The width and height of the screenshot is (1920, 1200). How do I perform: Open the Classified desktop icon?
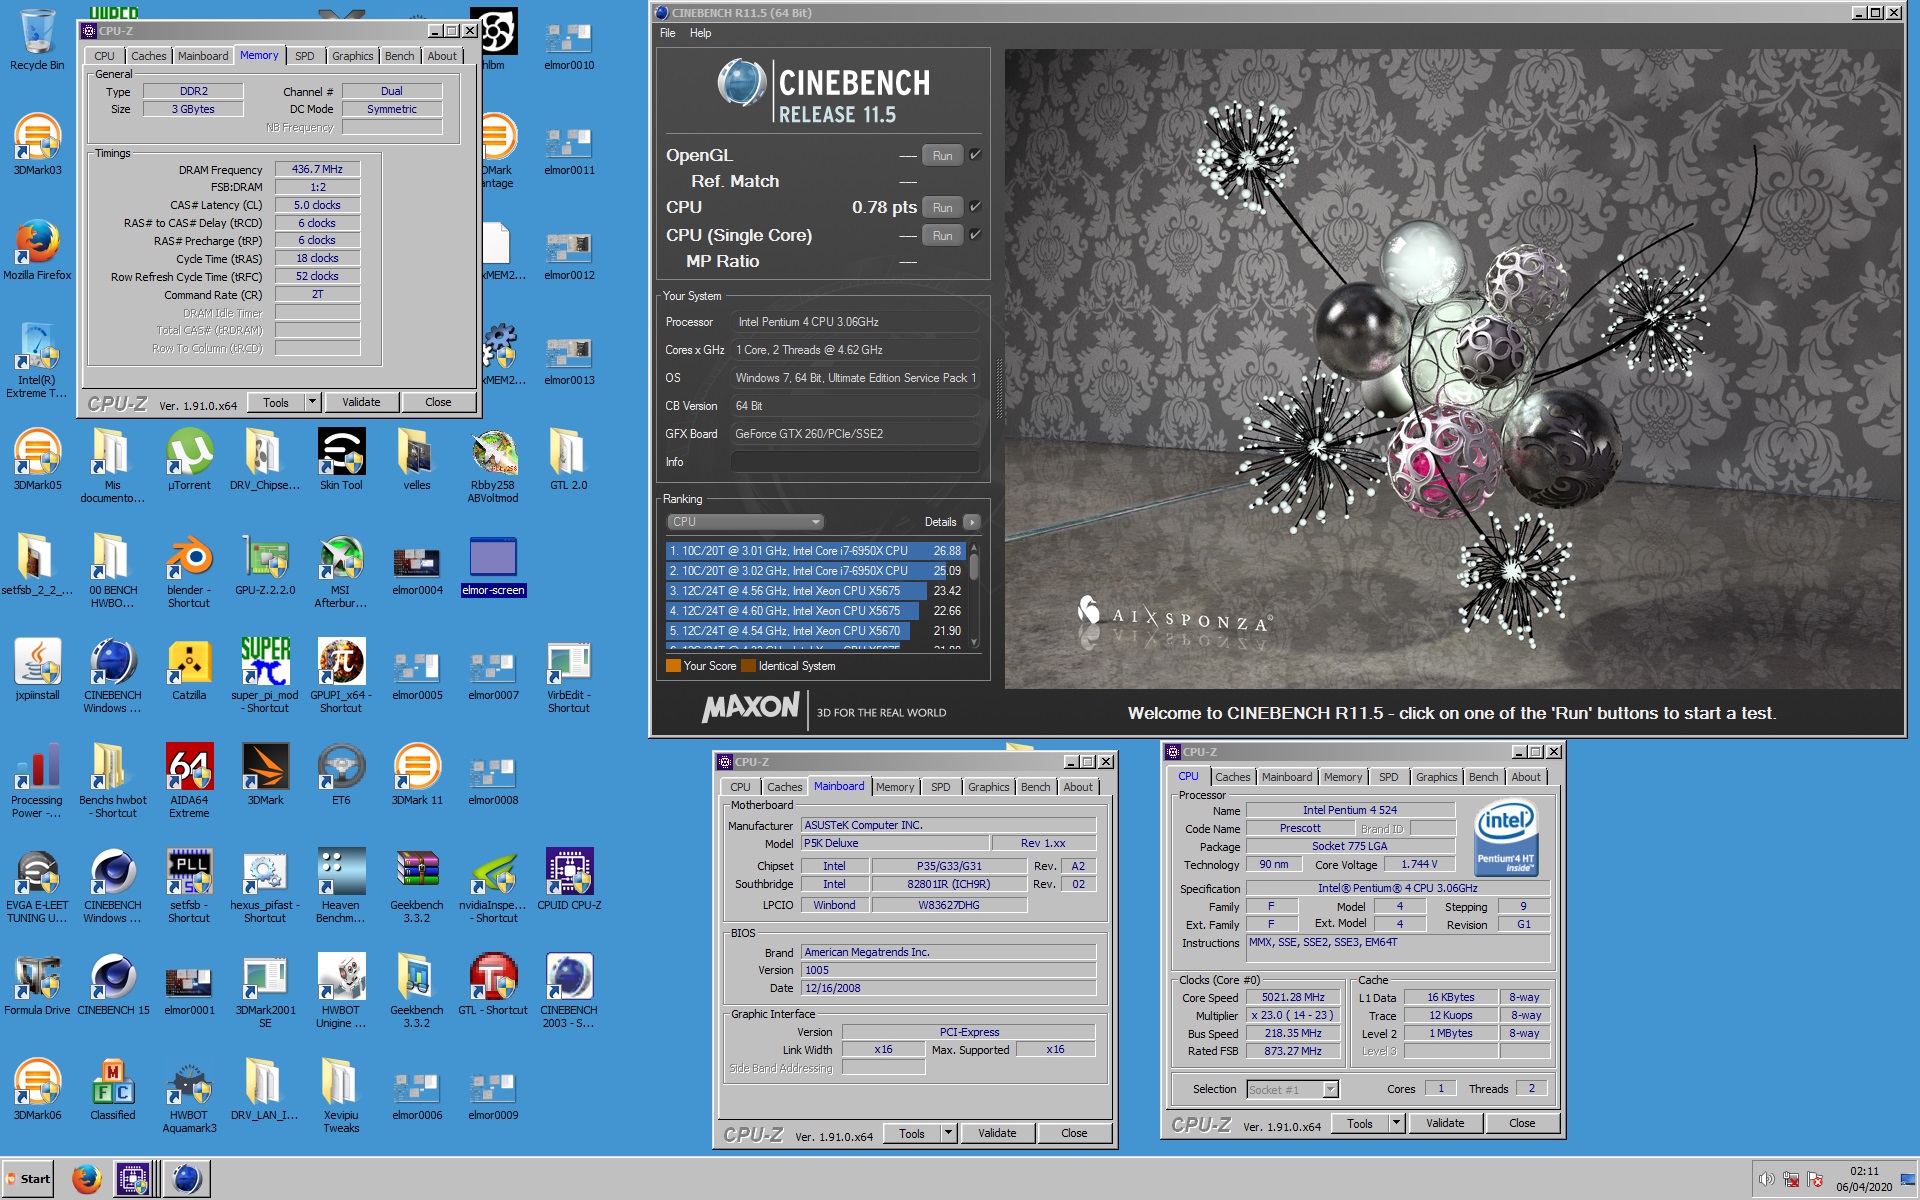point(113,1090)
